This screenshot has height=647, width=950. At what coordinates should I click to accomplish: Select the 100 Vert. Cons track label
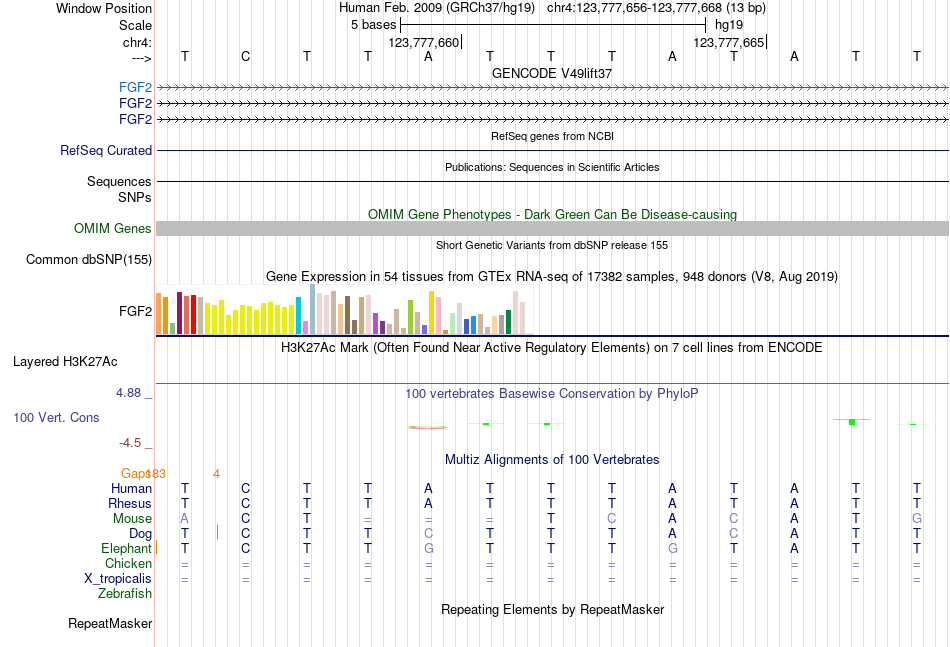click(x=56, y=417)
